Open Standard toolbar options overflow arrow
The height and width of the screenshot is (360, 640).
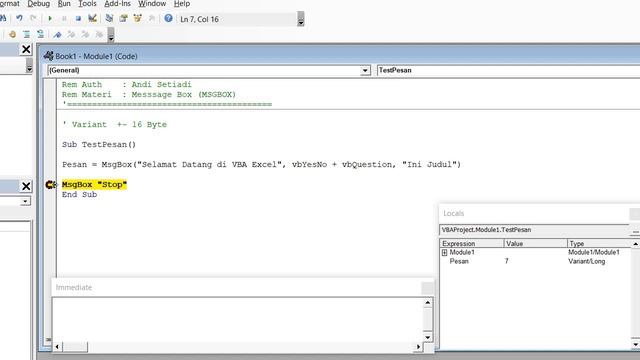[301, 19]
